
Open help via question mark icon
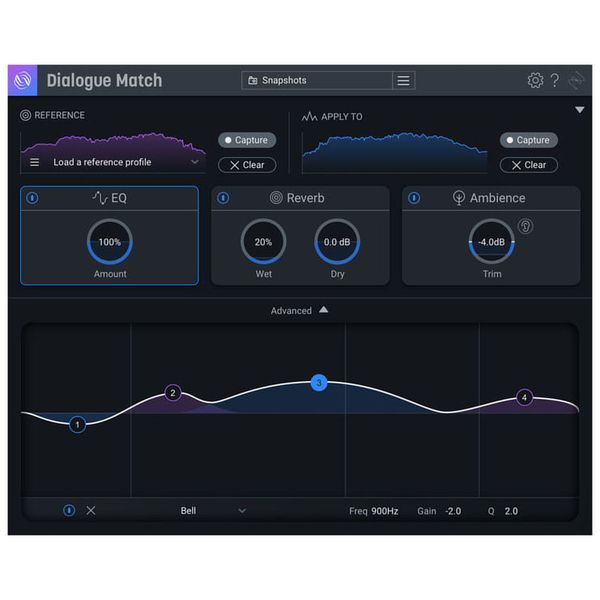tap(554, 80)
